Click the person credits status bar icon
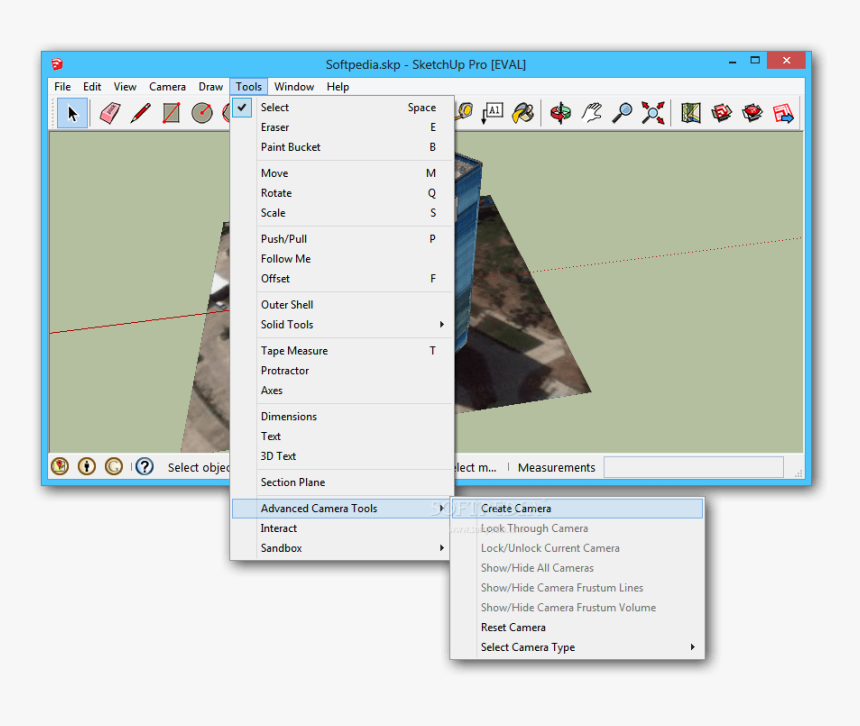 [x=87, y=466]
